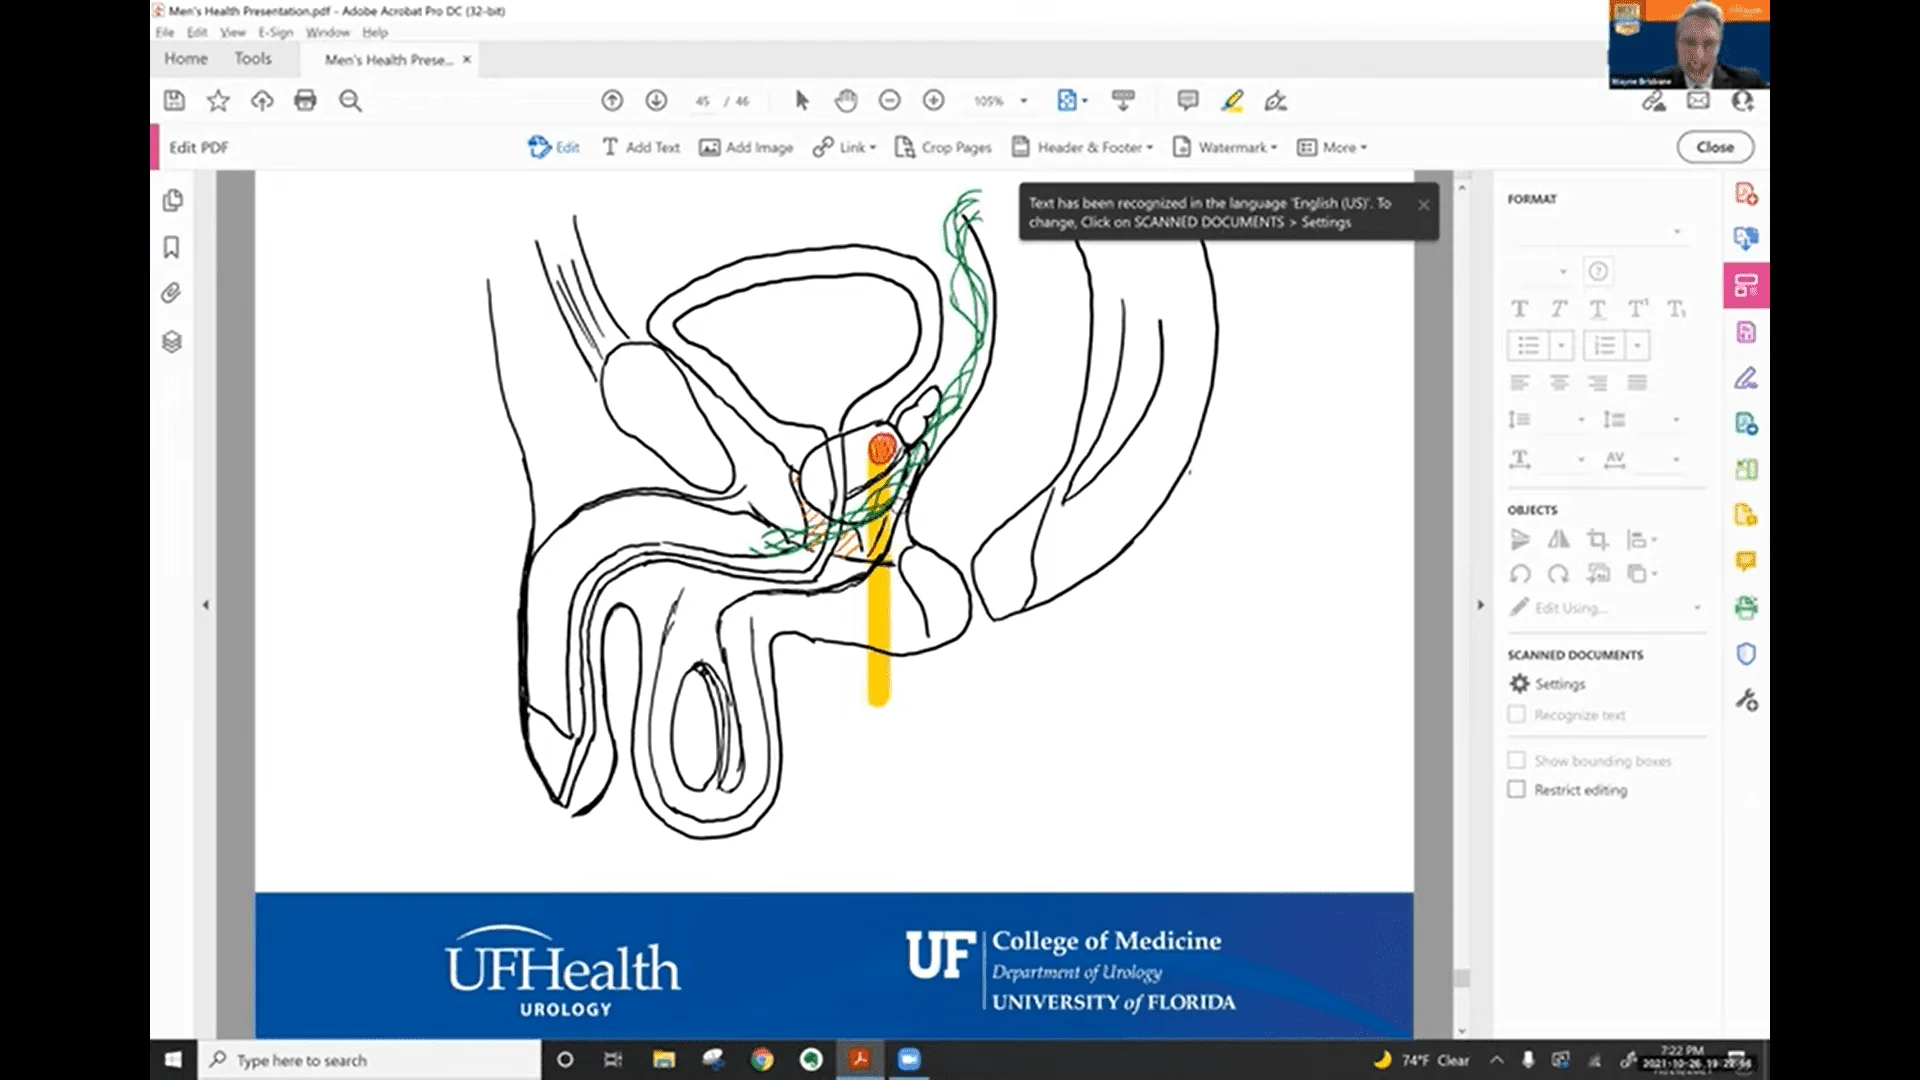1920x1080 pixels.
Task: Open the Attachments paperclip panel
Action: click(x=172, y=293)
